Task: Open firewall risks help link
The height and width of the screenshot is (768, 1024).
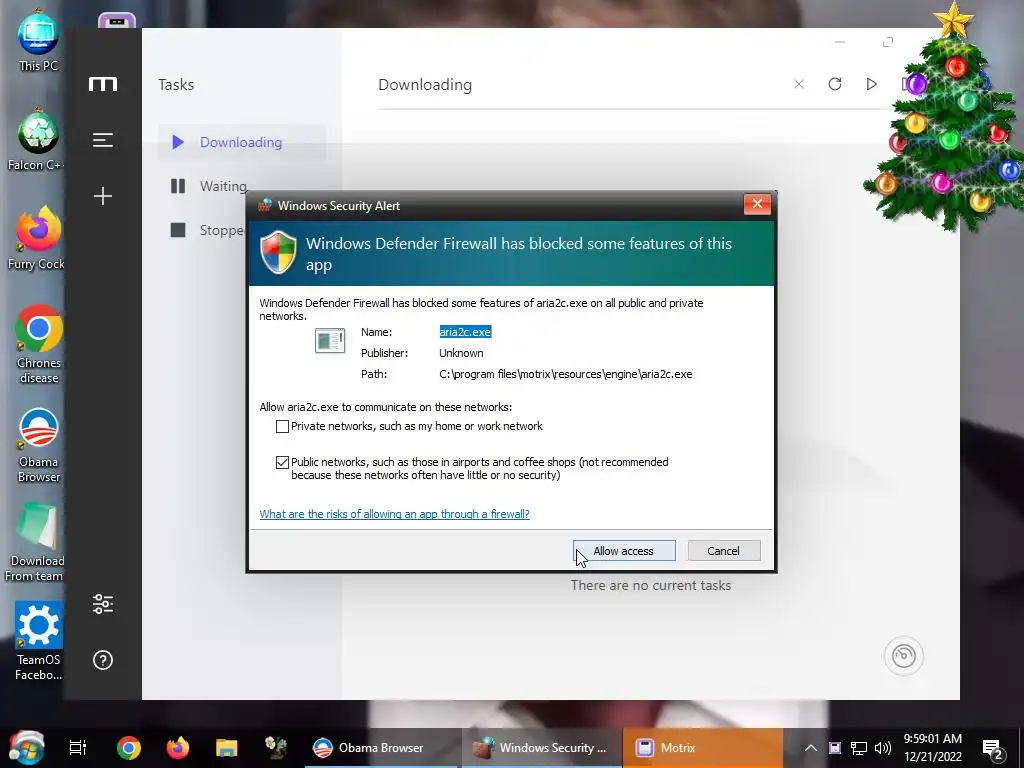Action: (394, 514)
